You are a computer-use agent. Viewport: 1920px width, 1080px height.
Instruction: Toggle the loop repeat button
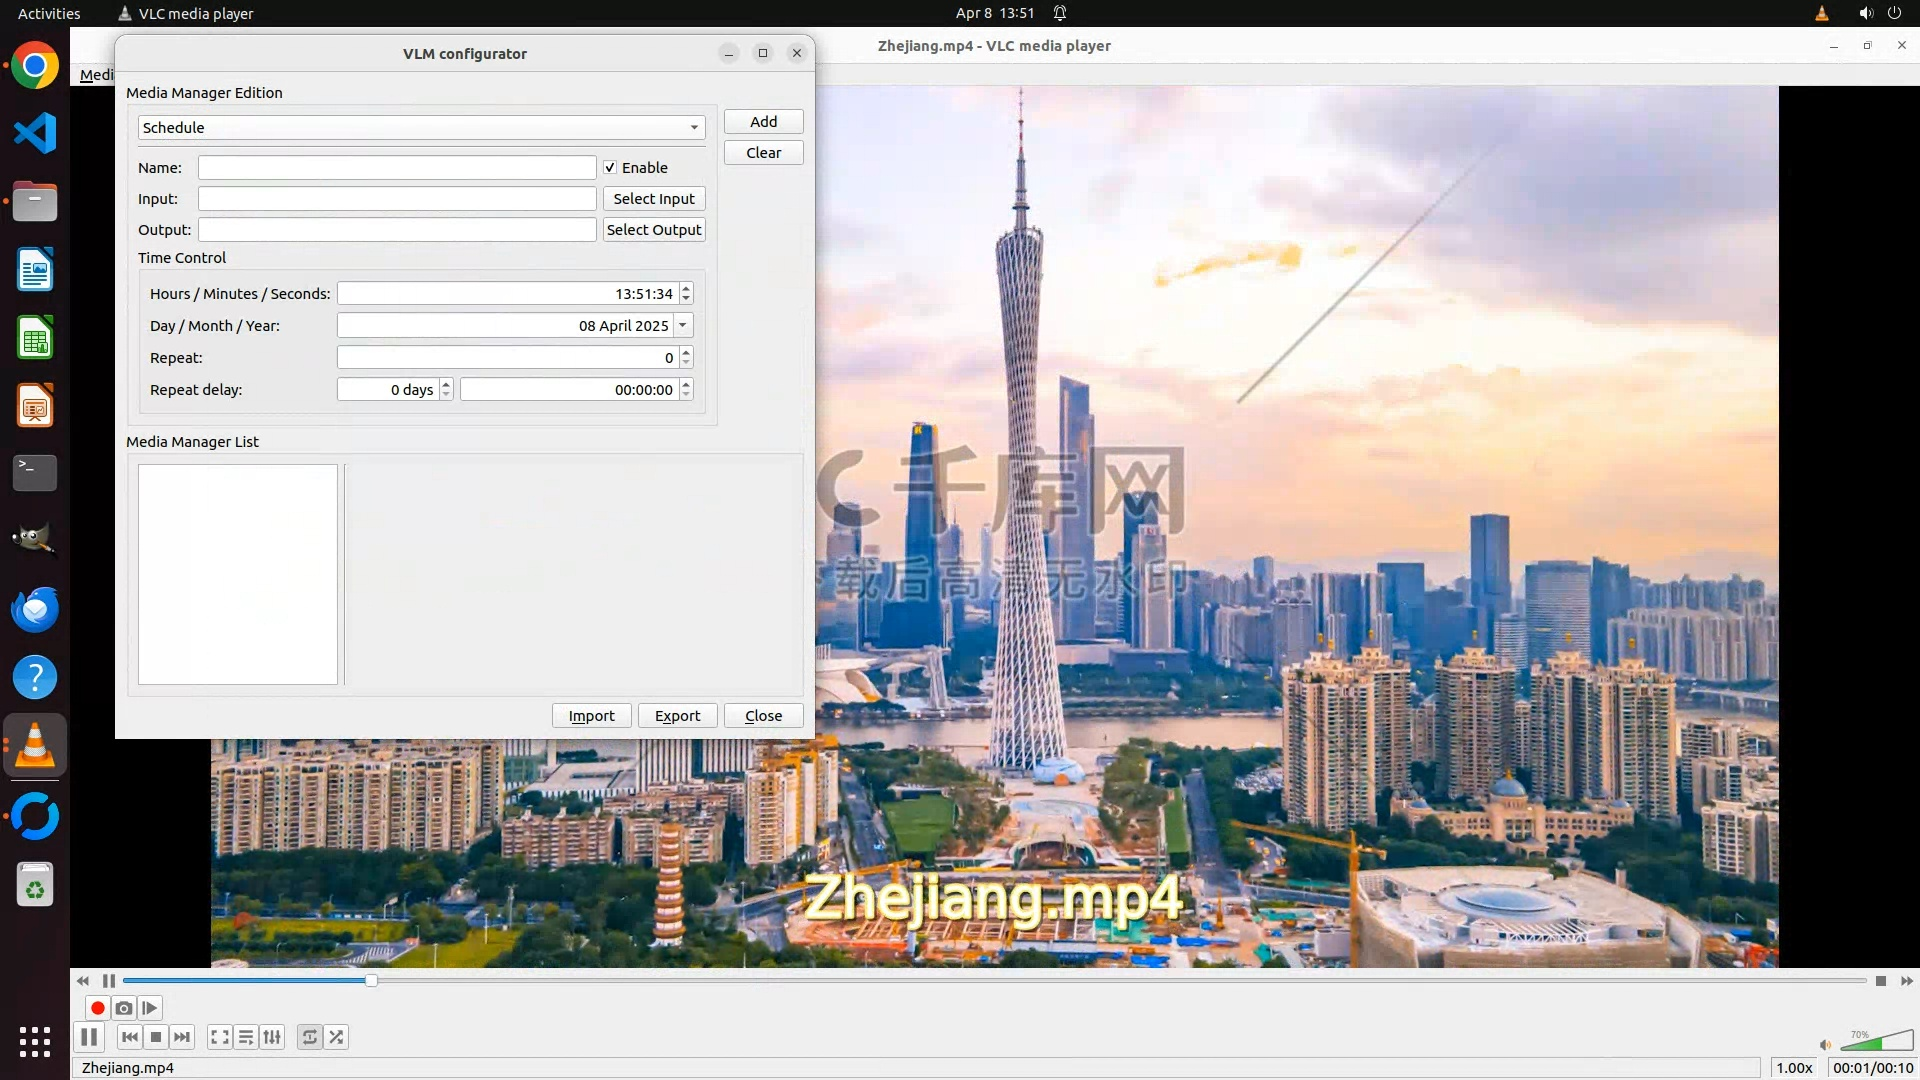click(x=310, y=1037)
